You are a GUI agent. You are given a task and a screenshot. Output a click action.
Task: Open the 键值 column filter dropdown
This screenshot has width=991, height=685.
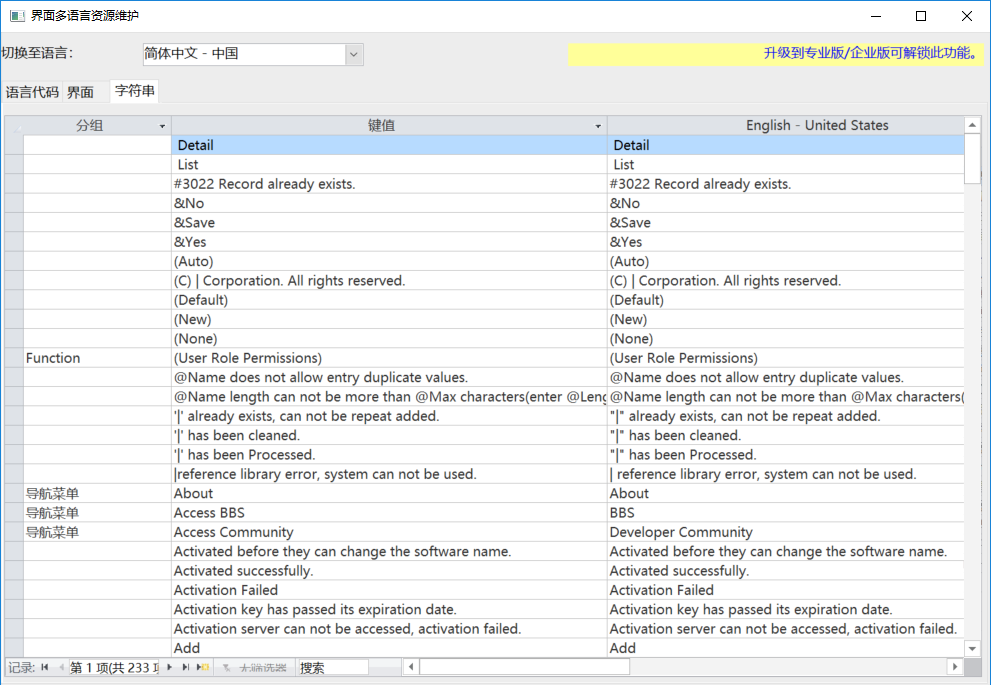598,126
